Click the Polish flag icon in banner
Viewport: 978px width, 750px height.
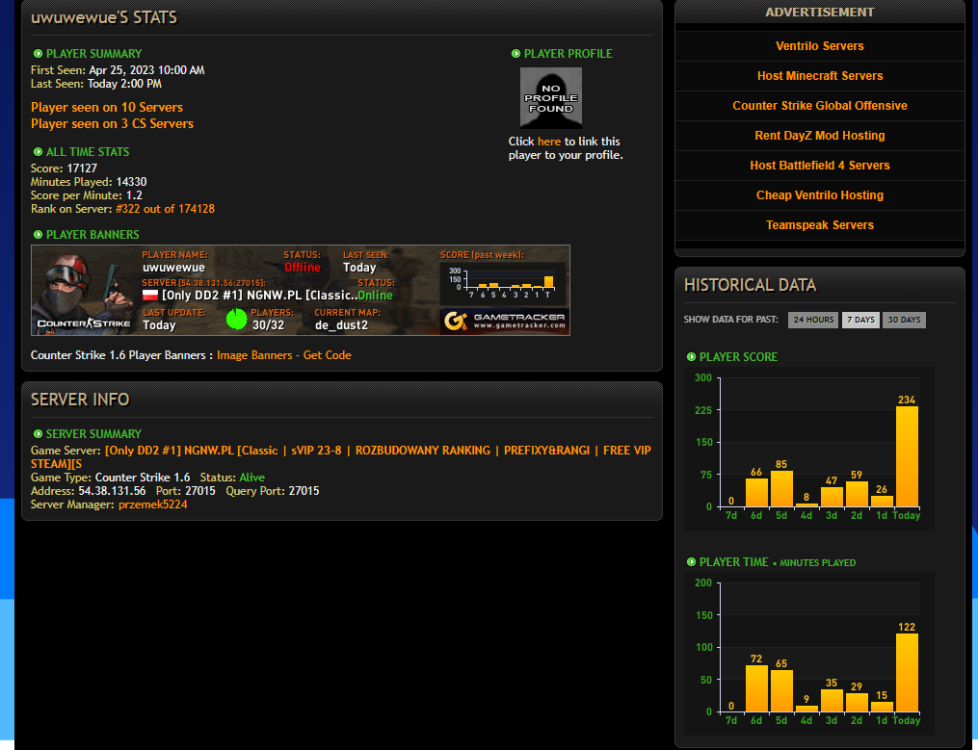150,295
